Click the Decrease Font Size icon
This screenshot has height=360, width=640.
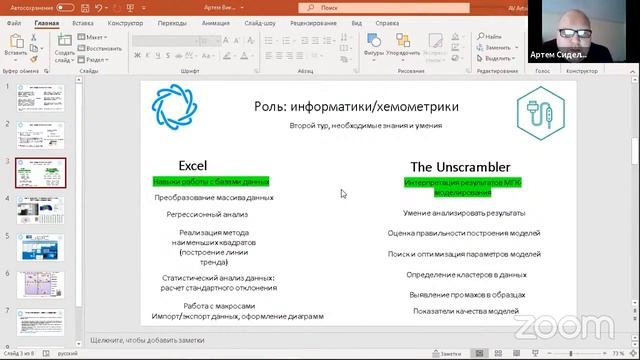click(x=237, y=40)
